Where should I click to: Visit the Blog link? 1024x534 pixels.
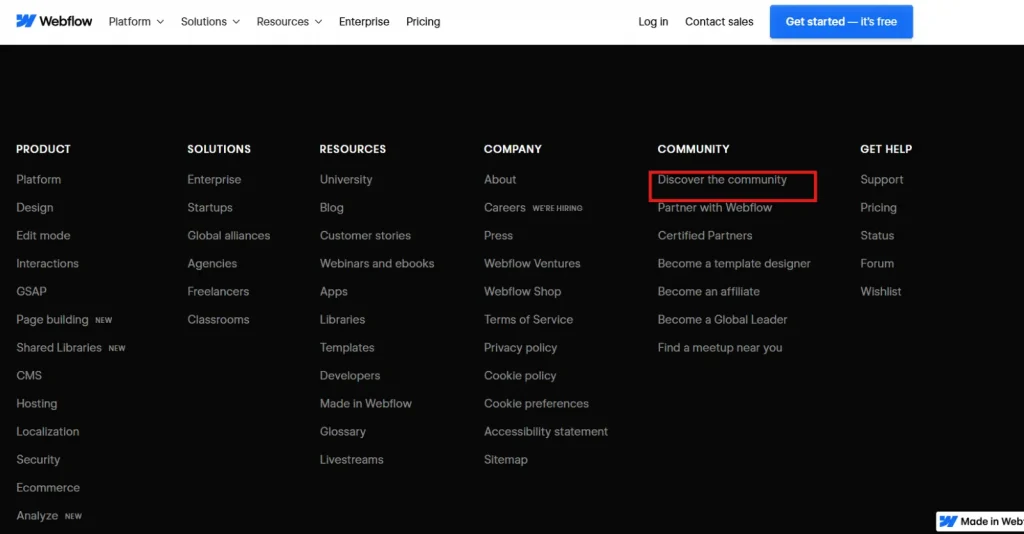click(x=332, y=208)
